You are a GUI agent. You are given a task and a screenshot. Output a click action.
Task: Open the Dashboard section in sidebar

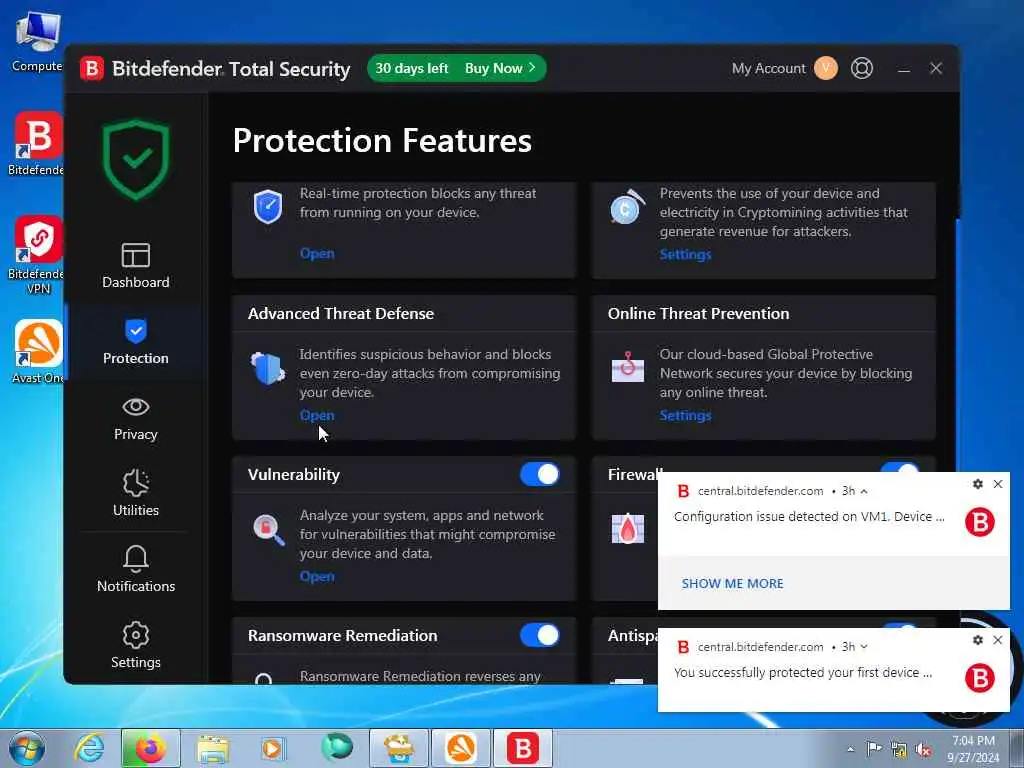(x=135, y=266)
